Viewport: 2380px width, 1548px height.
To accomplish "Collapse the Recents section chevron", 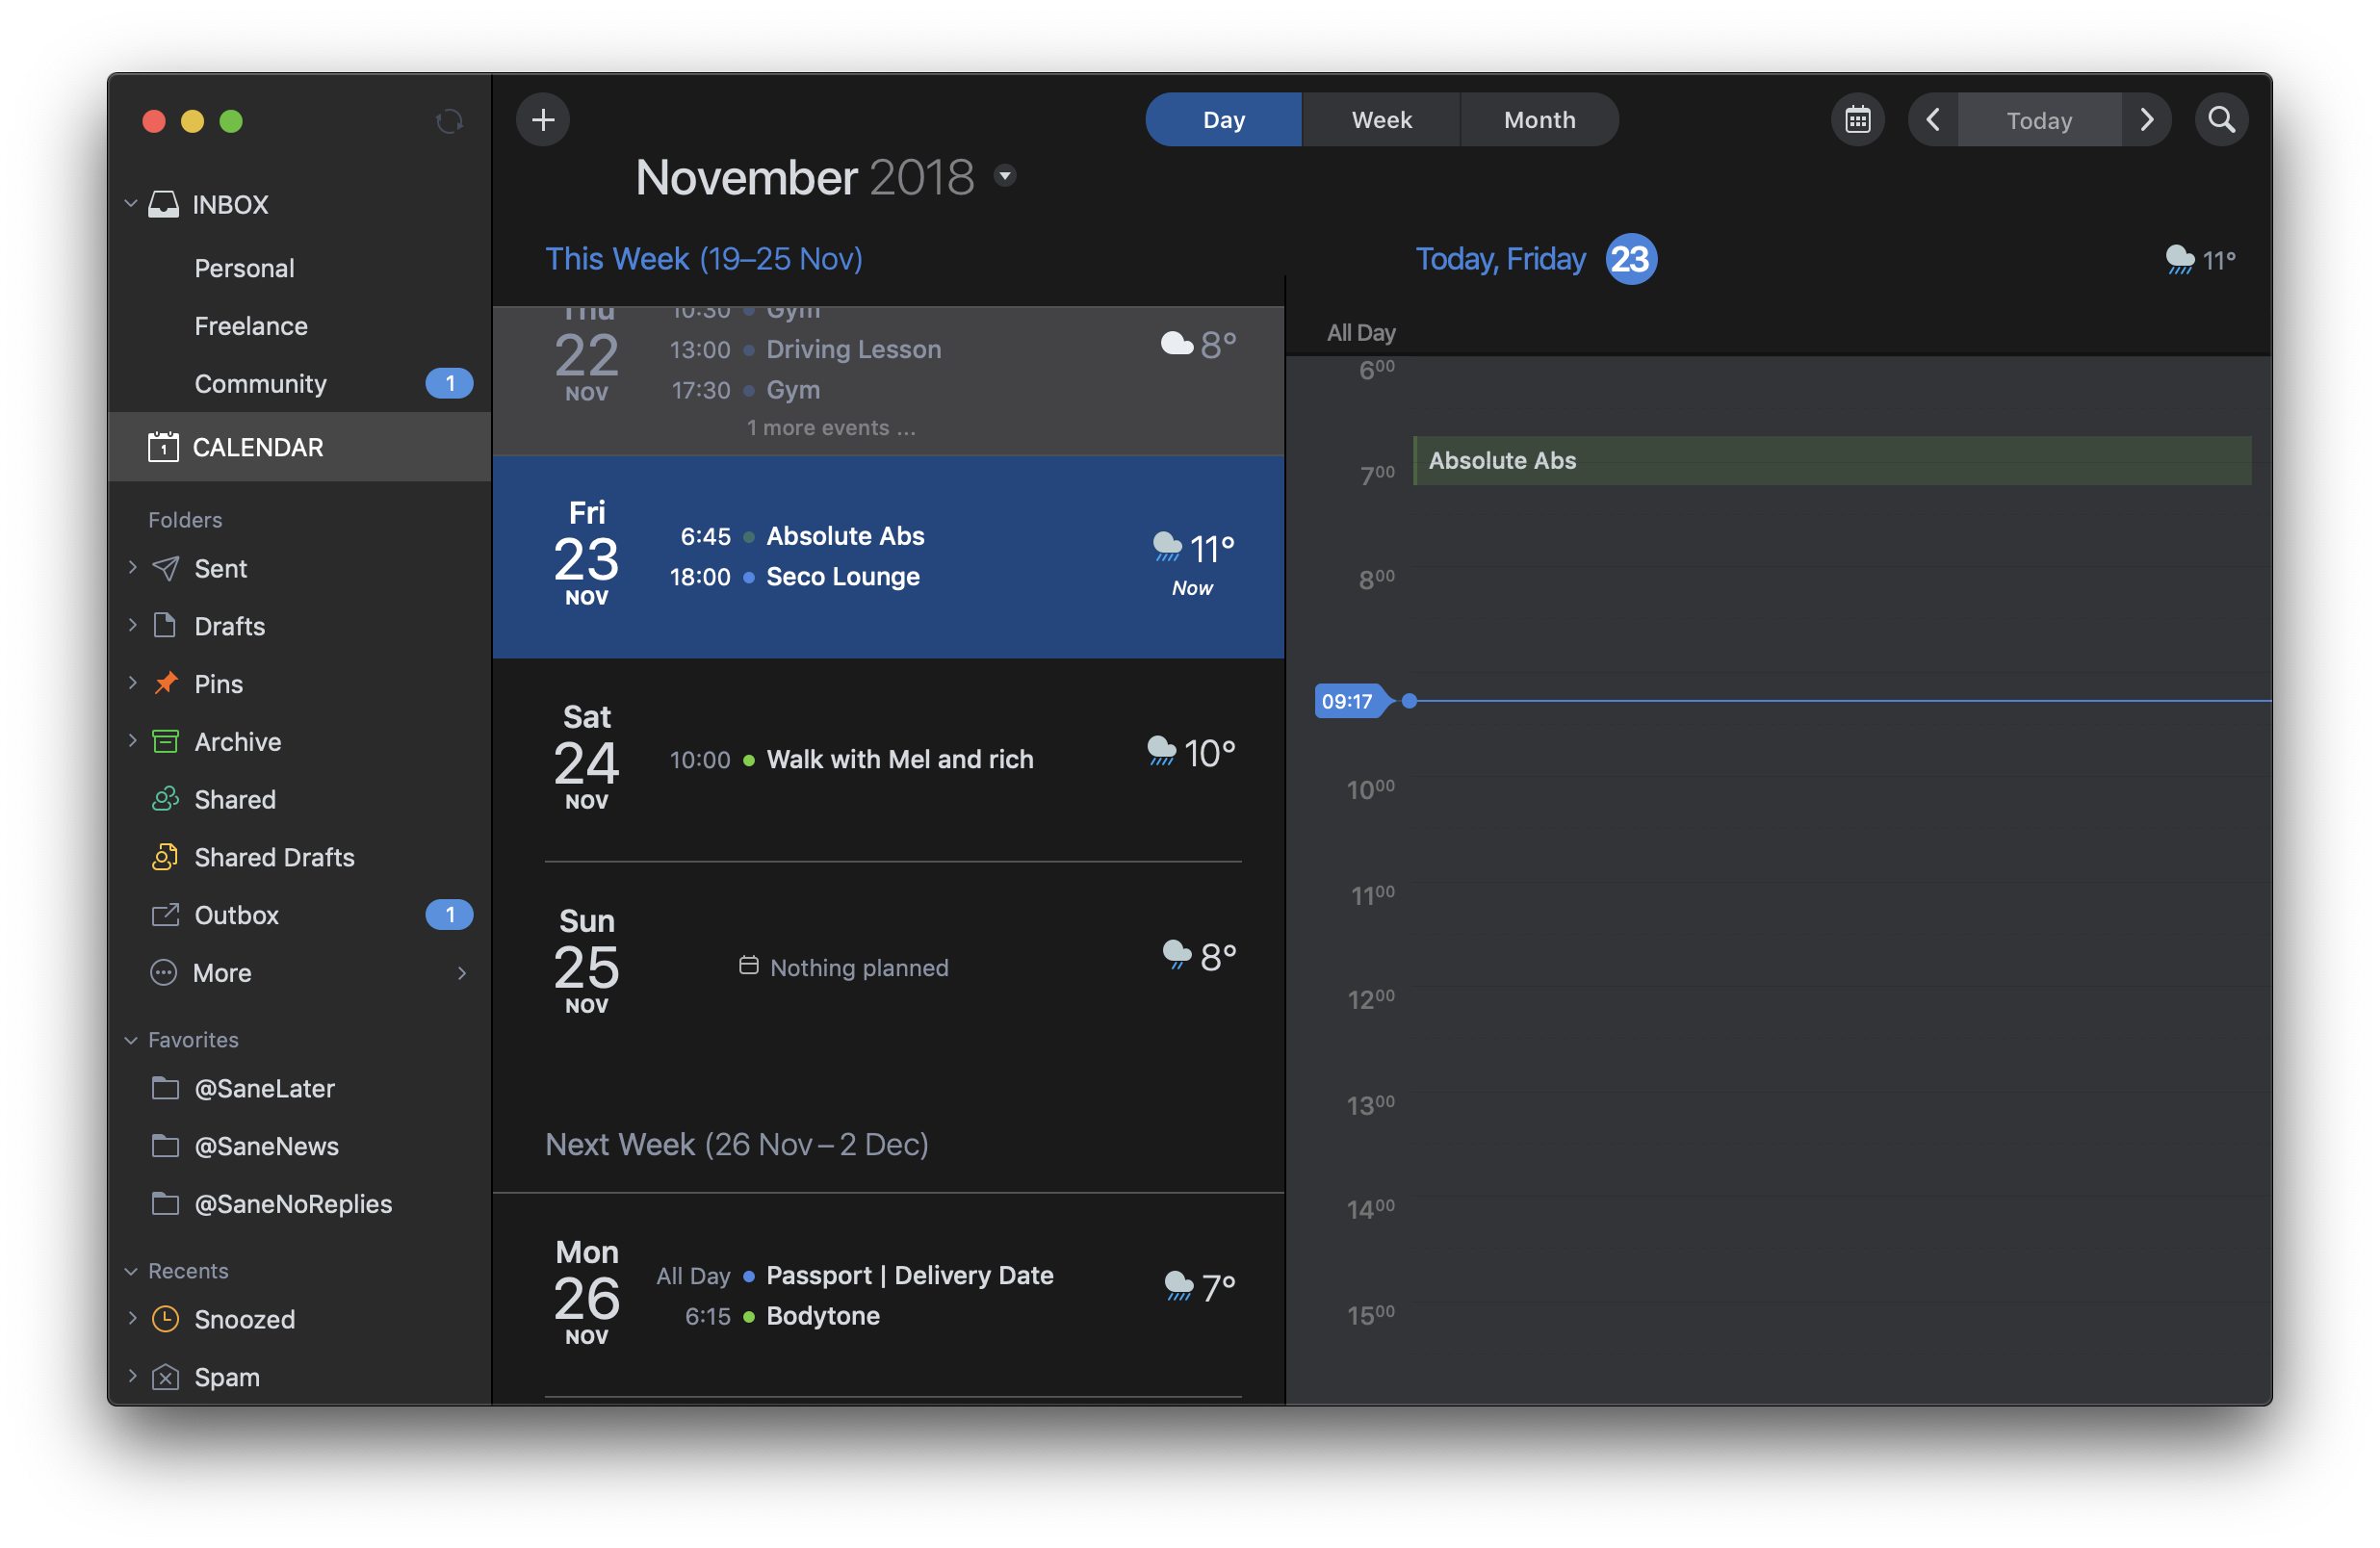I will [131, 1271].
